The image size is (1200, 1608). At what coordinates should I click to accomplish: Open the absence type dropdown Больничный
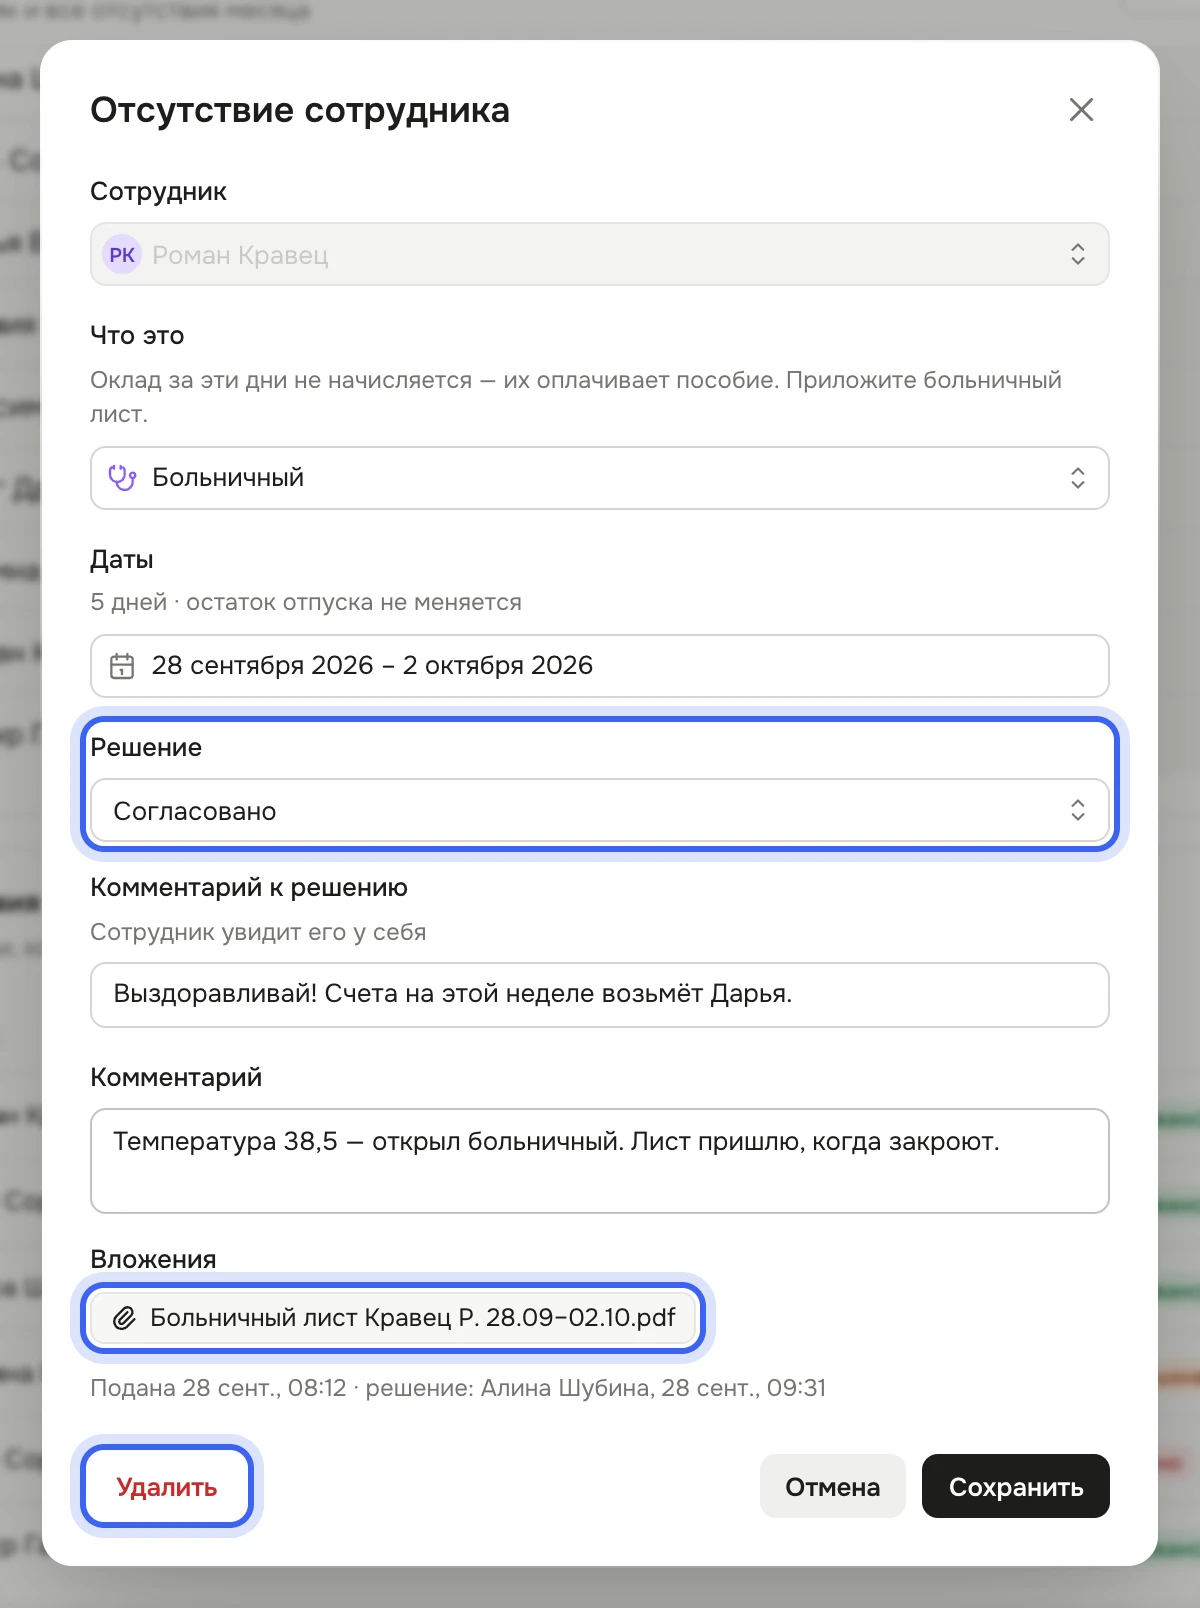point(600,478)
